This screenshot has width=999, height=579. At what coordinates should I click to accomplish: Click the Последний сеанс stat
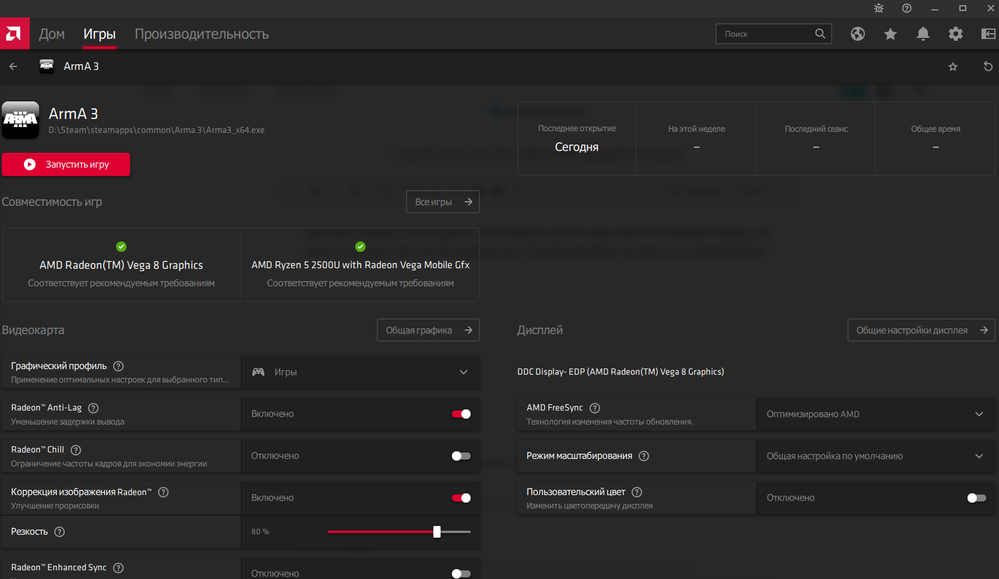(816, 138)
